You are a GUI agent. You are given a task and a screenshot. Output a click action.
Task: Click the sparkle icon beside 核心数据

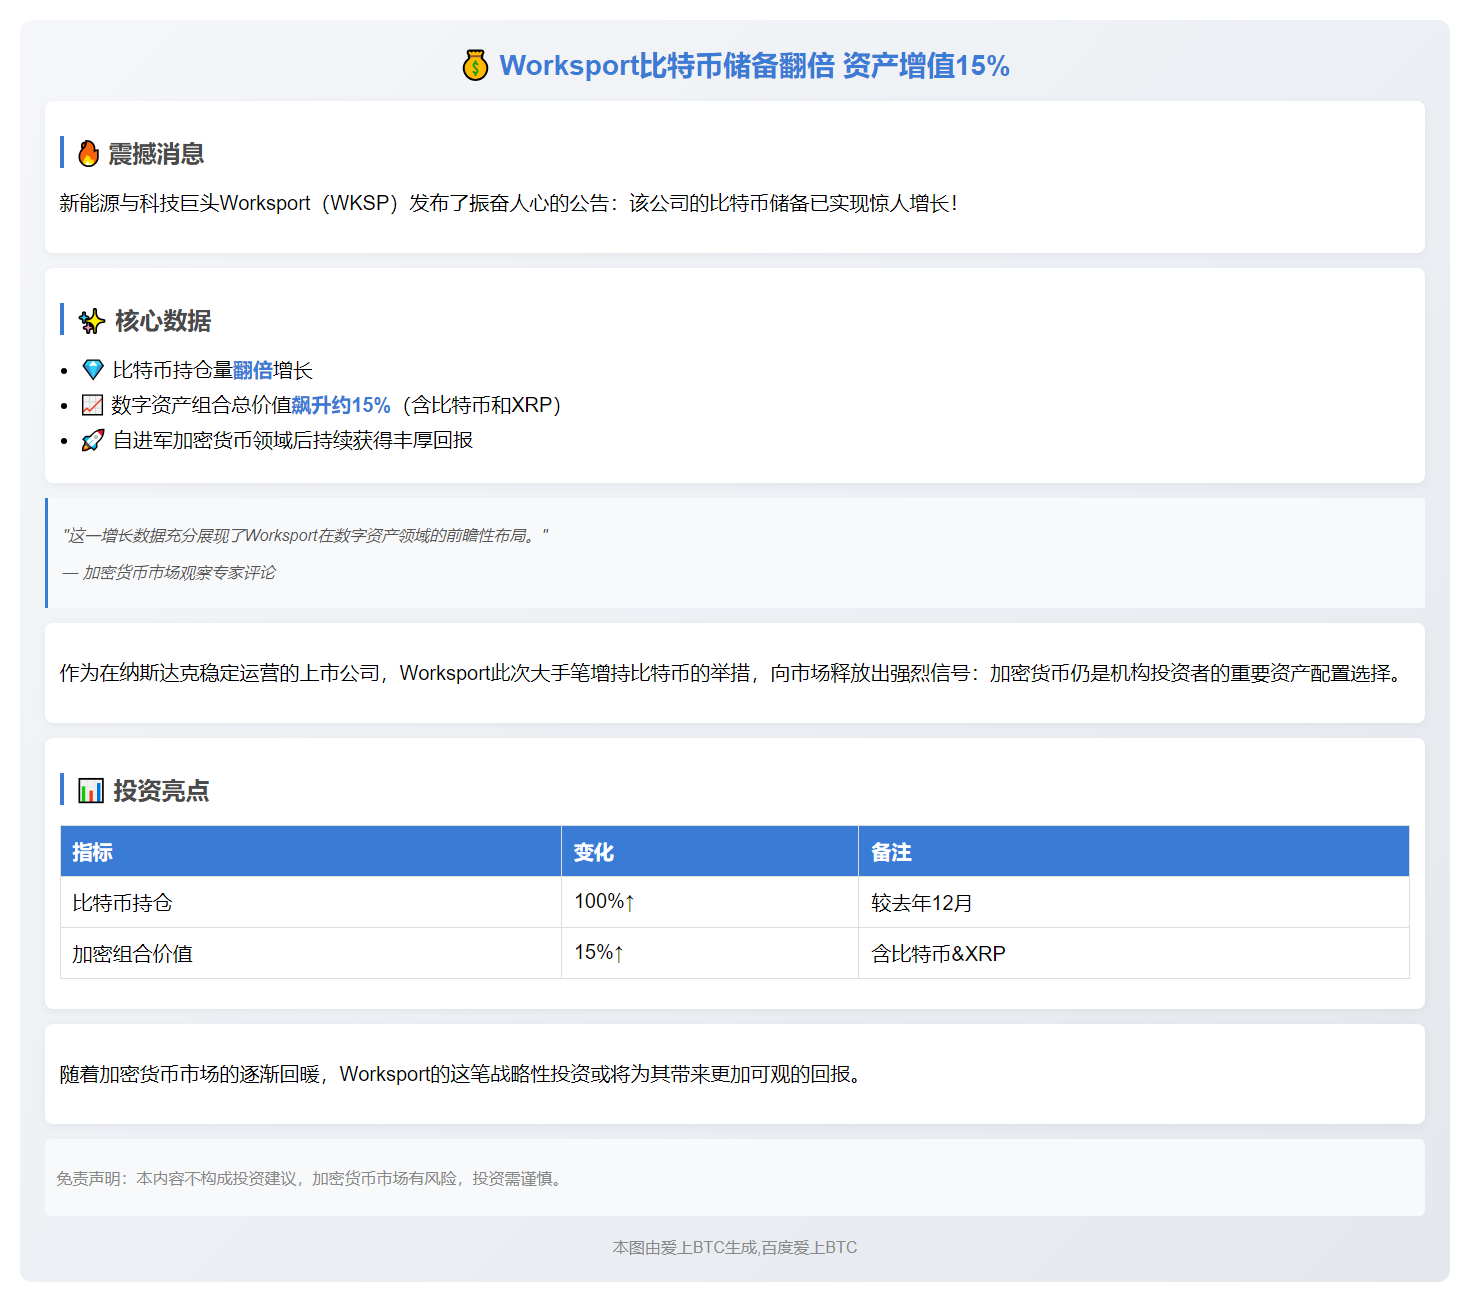pyautogui.click(x=92, y=321)
